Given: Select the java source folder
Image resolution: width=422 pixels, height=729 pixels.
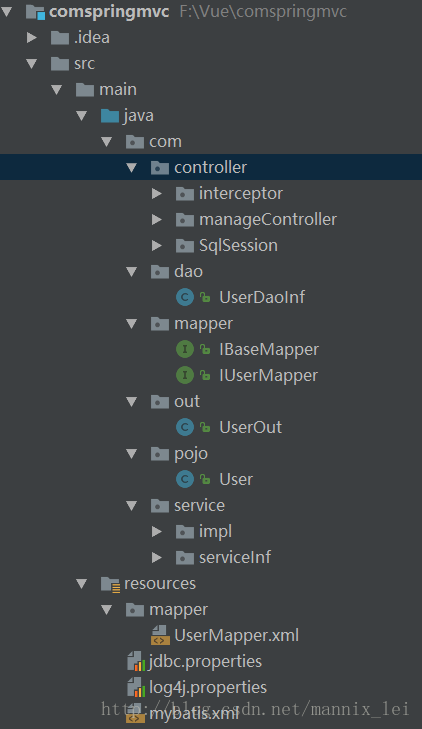Looking at the screenshot, I should 138,115.
